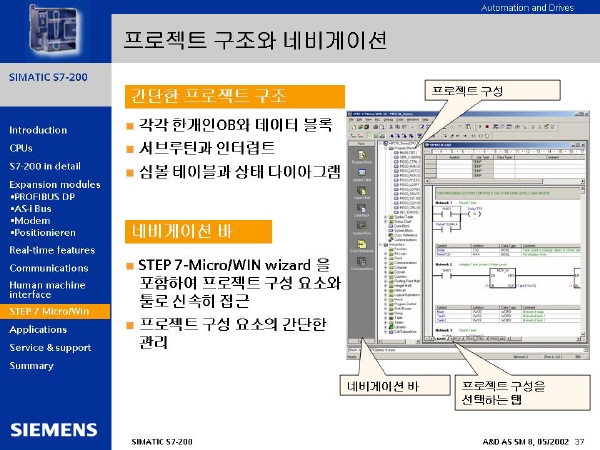Go to the Modem subsection
The width and height of the screenshot is (600, 450).
pos(31,221)
